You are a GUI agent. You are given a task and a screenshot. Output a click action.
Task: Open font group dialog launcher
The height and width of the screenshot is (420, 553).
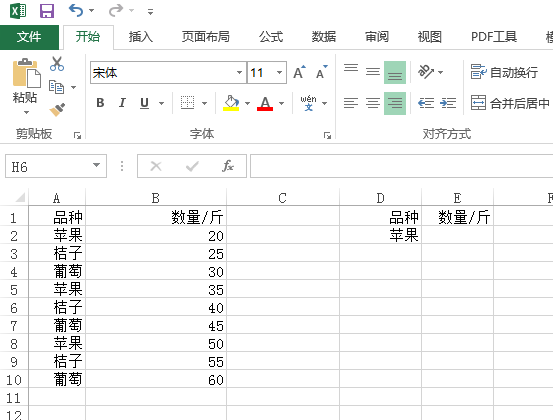pyautogui.click(x=327, y=135)
